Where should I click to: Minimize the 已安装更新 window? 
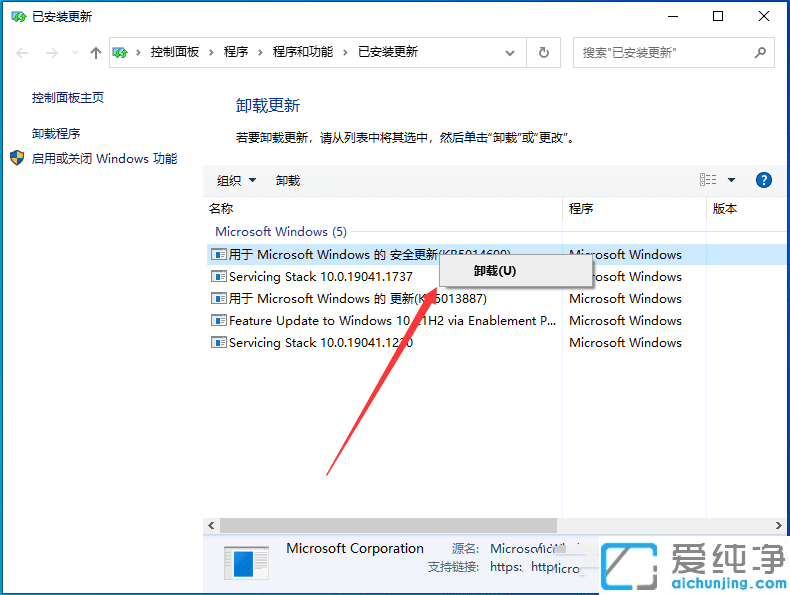pyautogui.click(x=673, y=17)
